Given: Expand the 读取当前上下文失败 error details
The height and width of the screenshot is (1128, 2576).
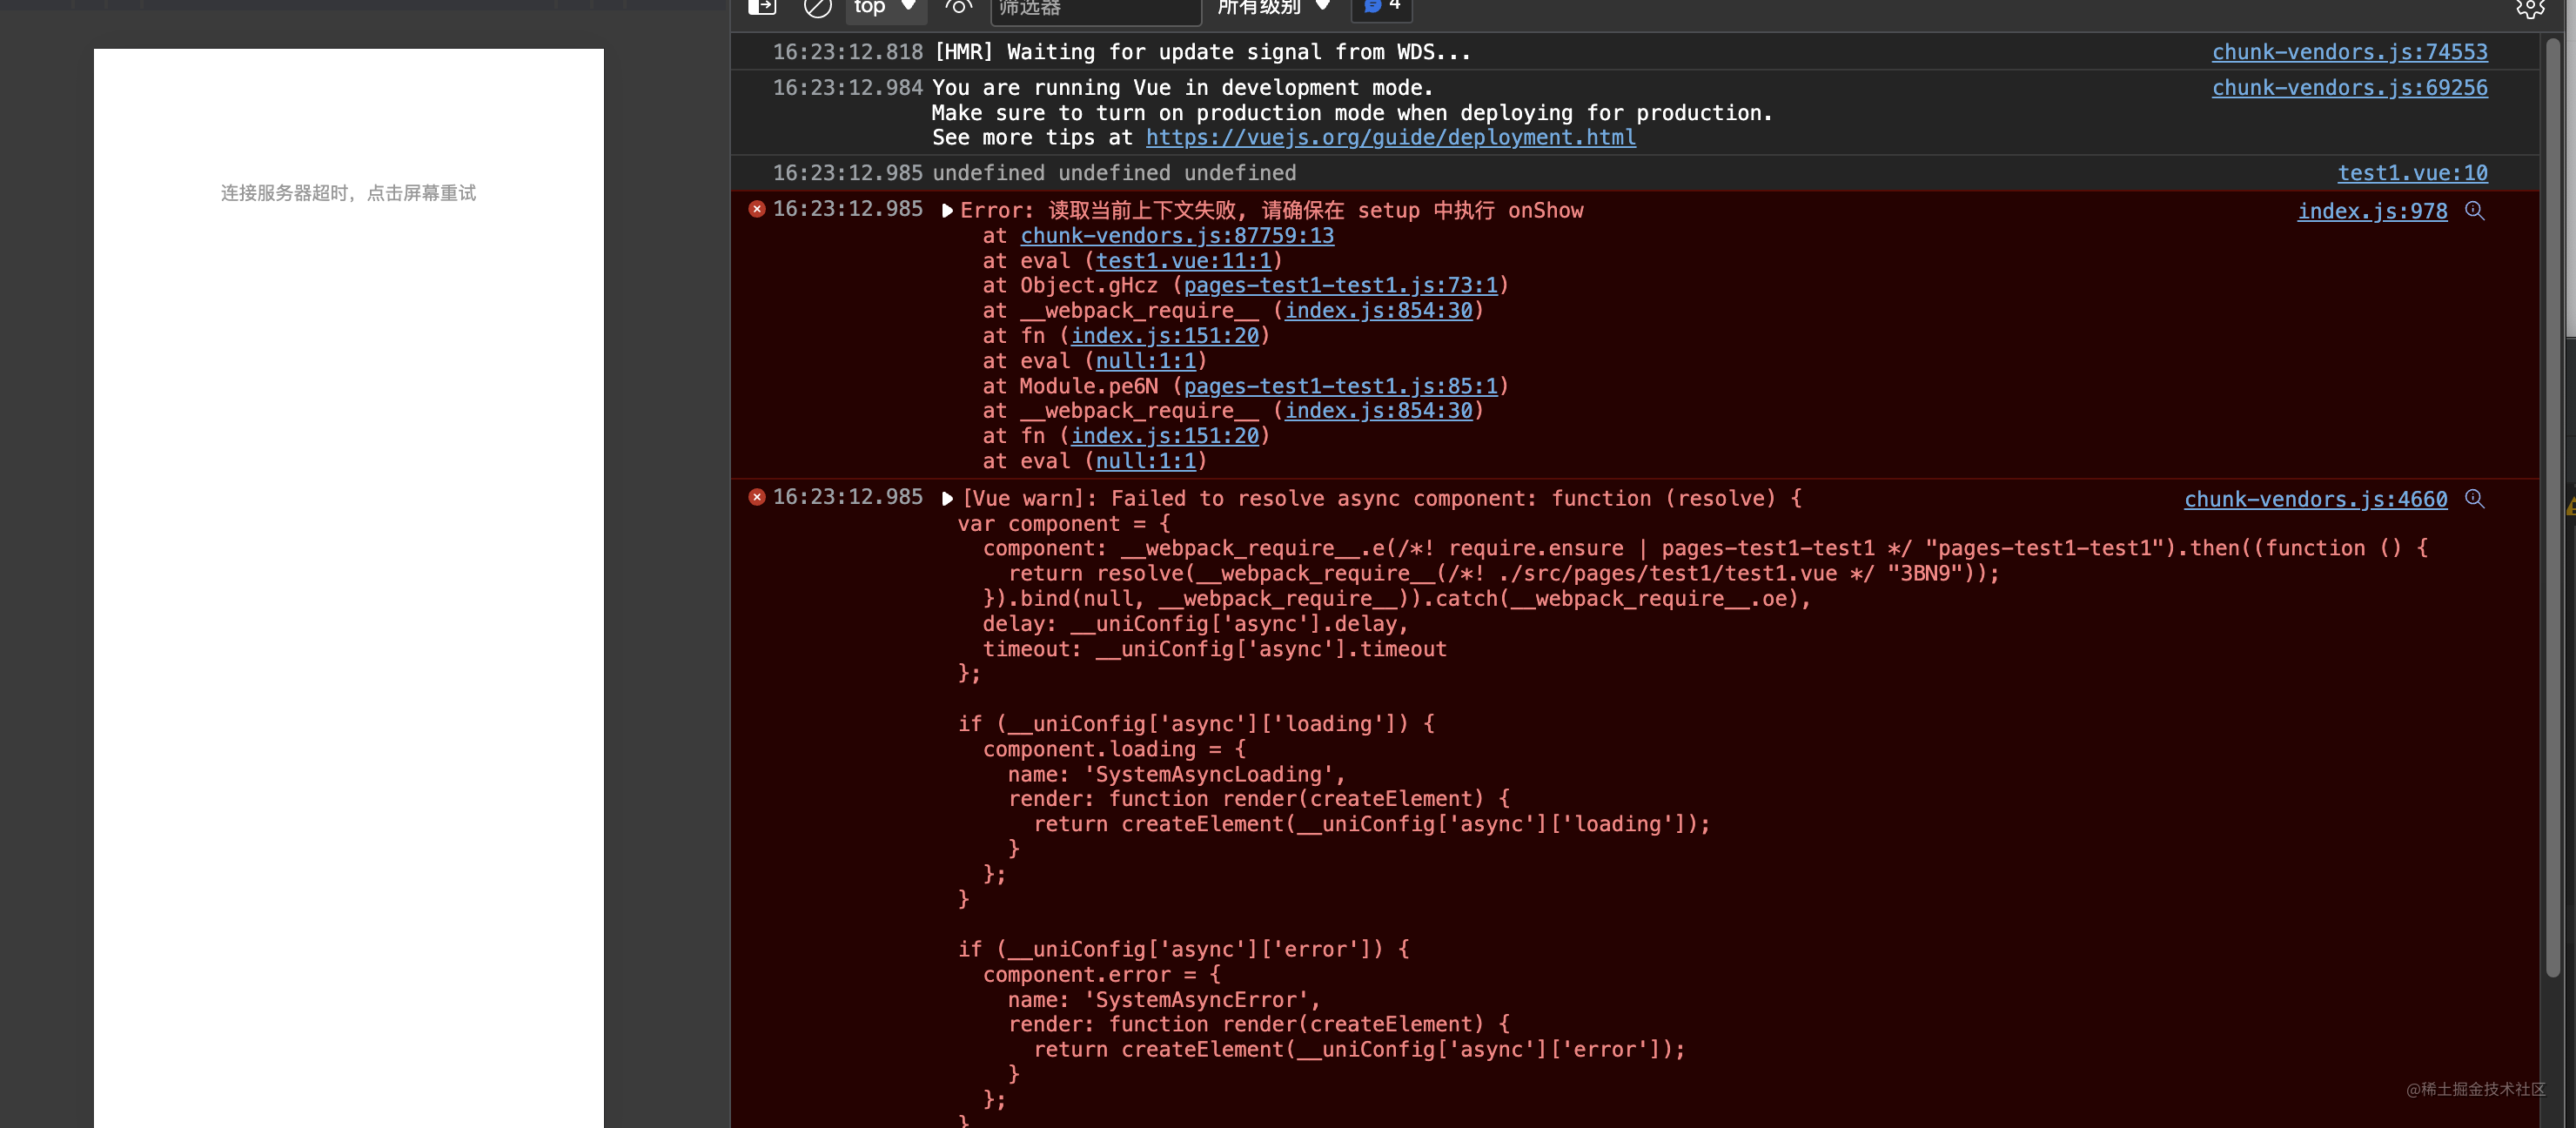Looking at the screenshot, I should pos(946,211).
